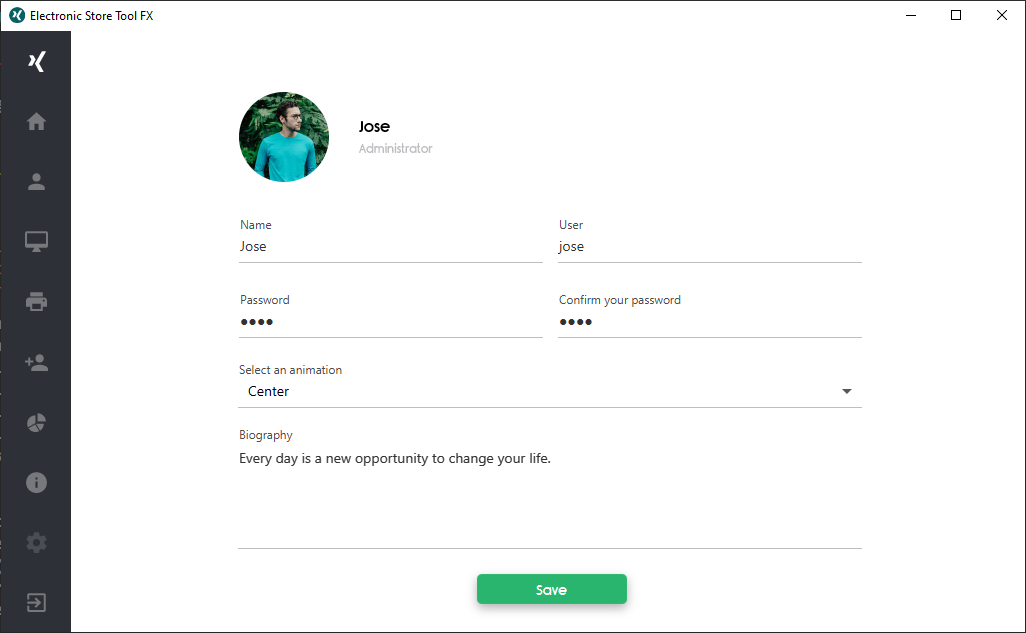Viewport: 1026px width, 633px height.
Task: Click inside the Biography text area
Action: (x=550, y=496)
